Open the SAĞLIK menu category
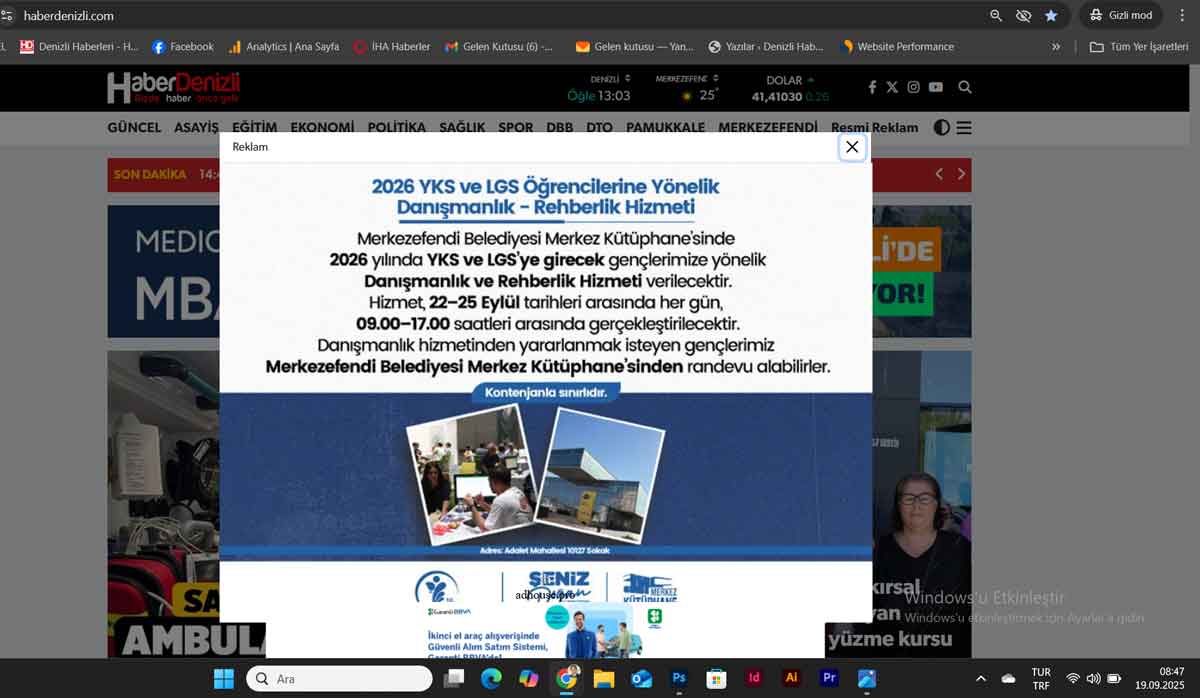The width and height of the screenshot is (1200, 698). pos(462,127)
